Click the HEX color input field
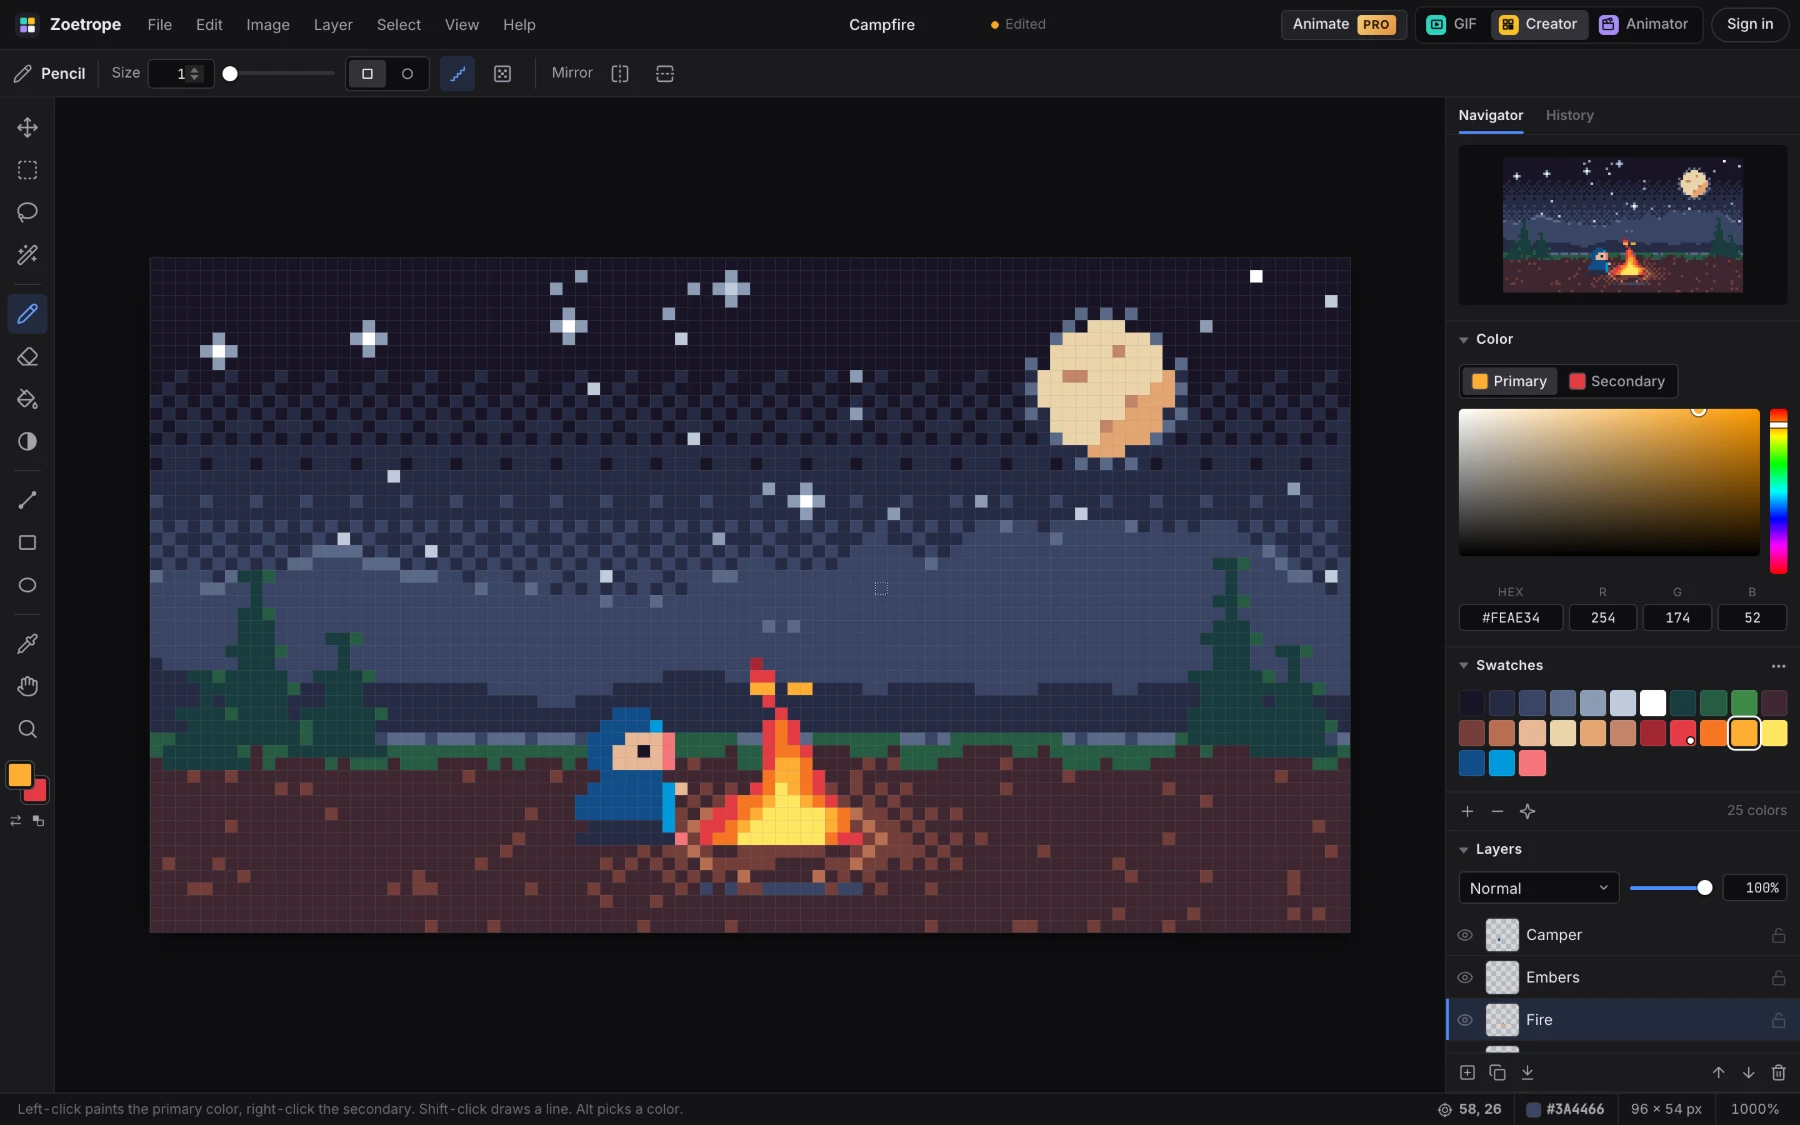1800x1125 pixels. 1510,618
